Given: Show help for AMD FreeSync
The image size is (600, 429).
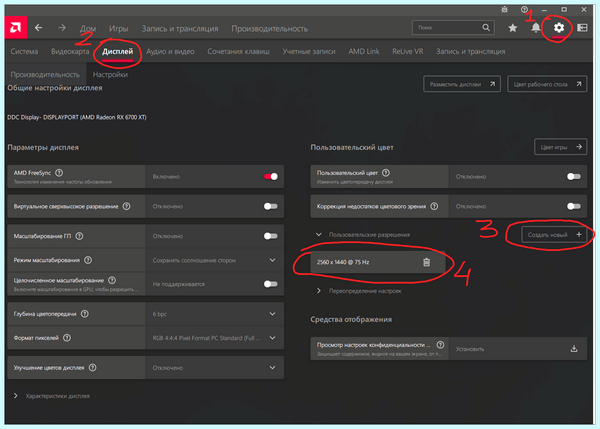Looking at the screenshot, I should click(59, 173).
